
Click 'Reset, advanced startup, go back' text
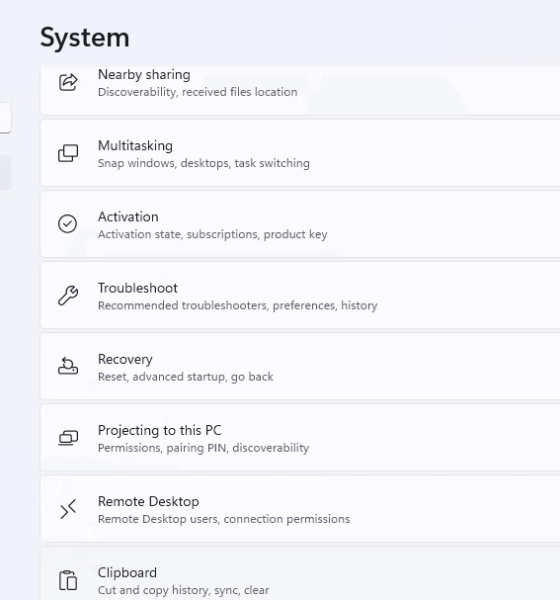[186, 377]
